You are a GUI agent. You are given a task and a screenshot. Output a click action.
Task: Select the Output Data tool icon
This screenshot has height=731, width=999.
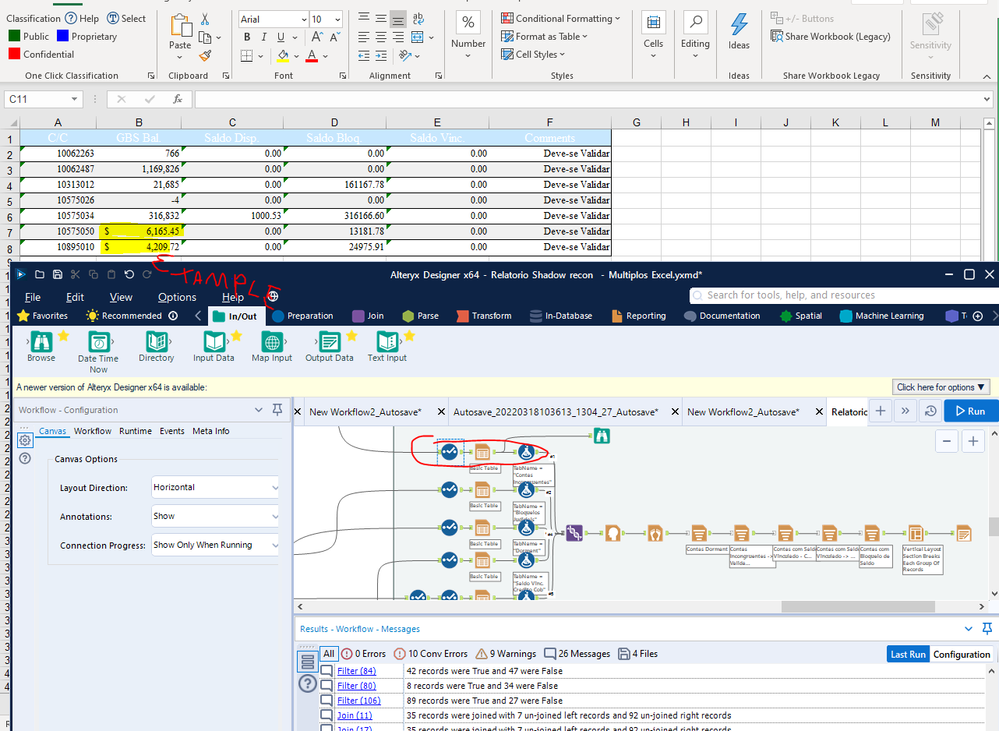[329, 342]
